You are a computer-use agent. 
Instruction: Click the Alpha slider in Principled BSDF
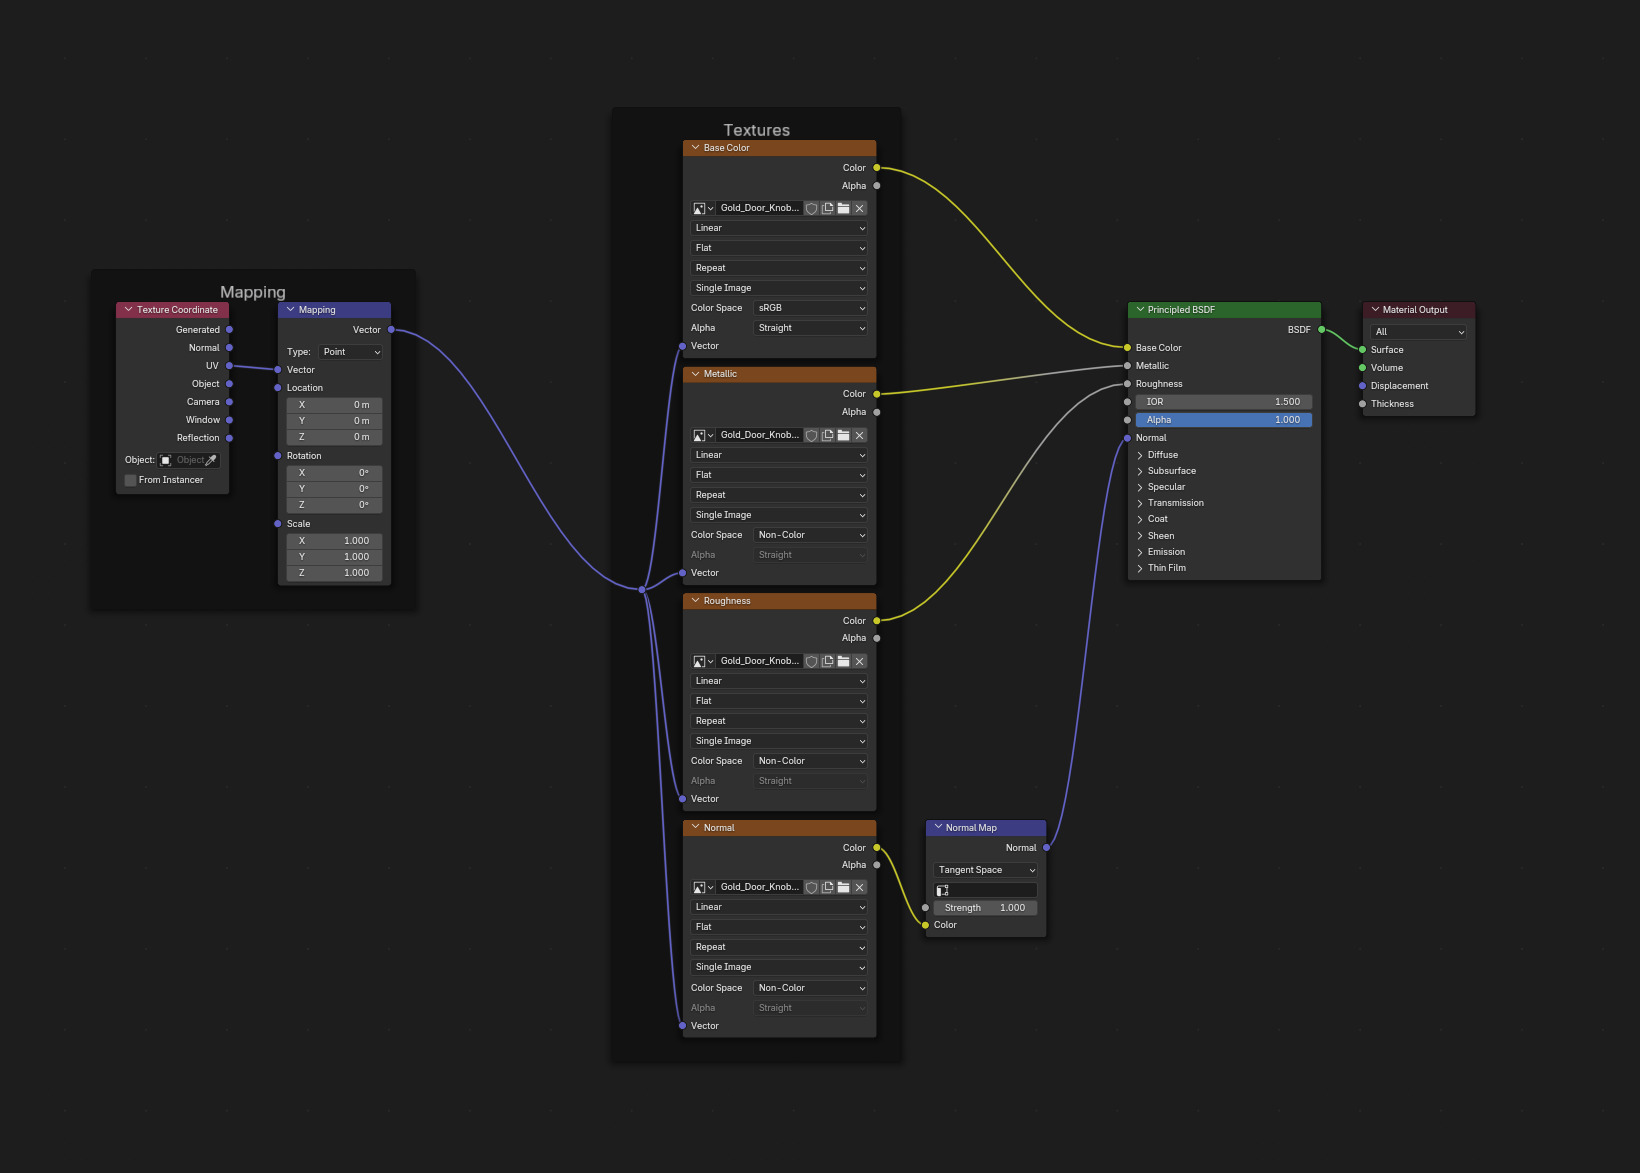tap(1223, 421)
